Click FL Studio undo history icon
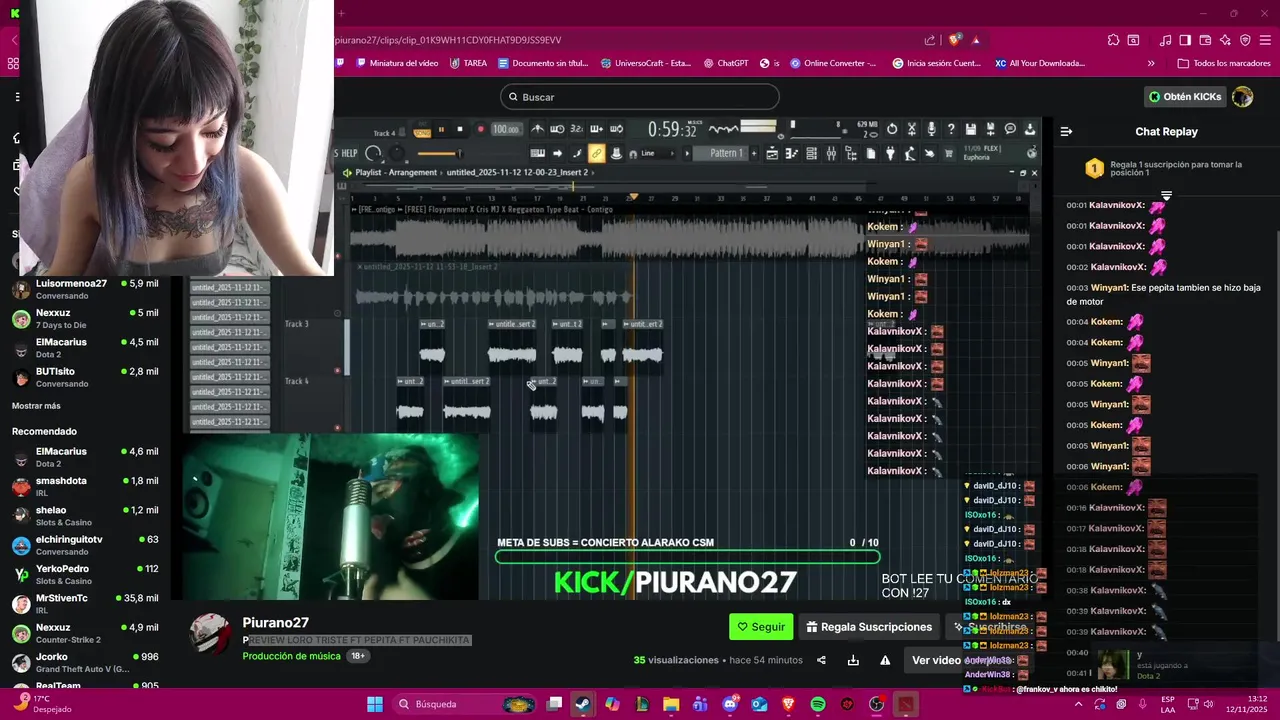 (891, 129)
